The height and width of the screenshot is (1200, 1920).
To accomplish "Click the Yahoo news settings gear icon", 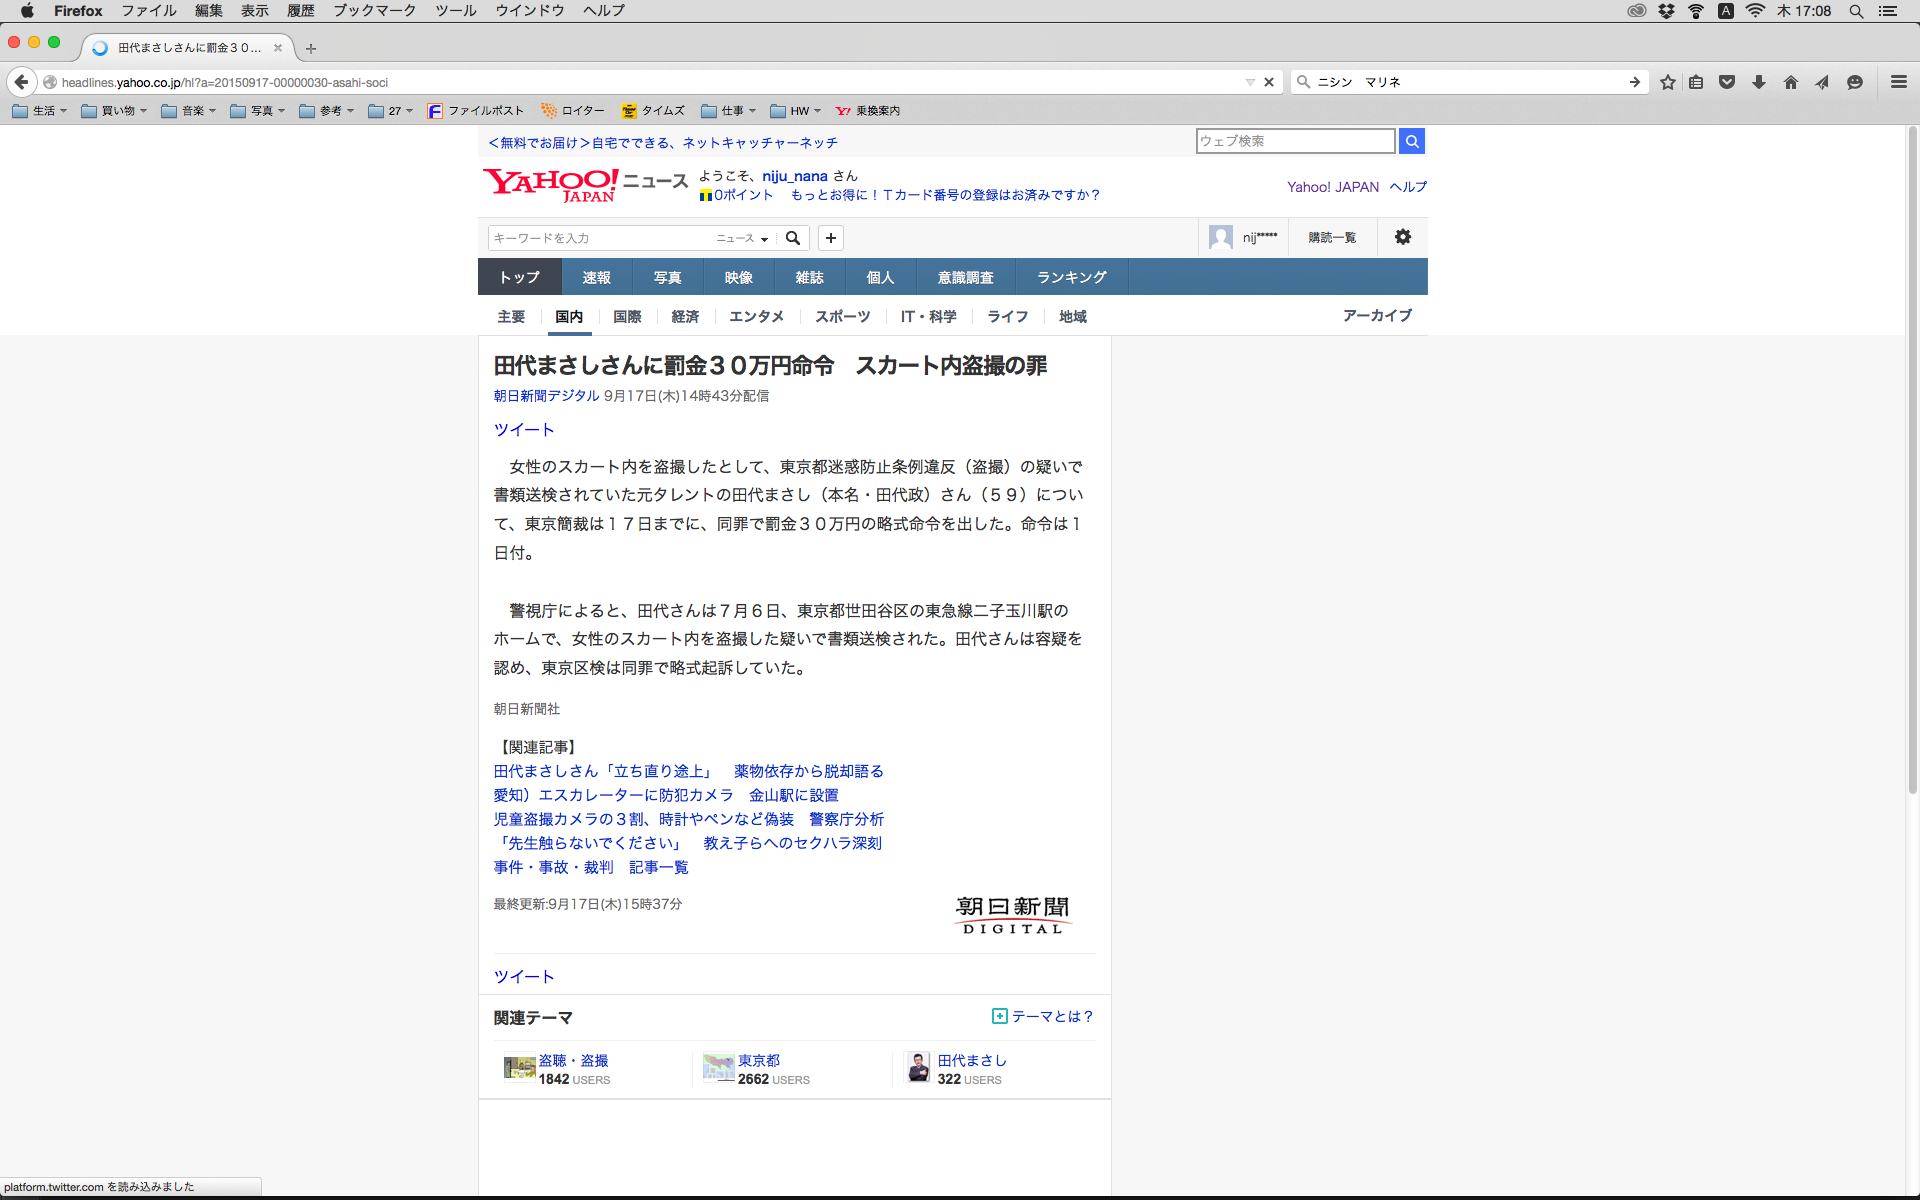I will point(1402,237).
